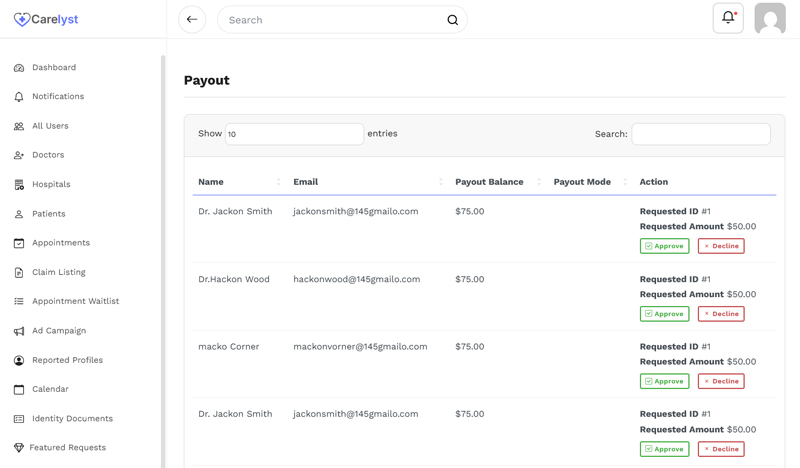
Task: Click the magnifier icon in top search
Action: [453, 20]
